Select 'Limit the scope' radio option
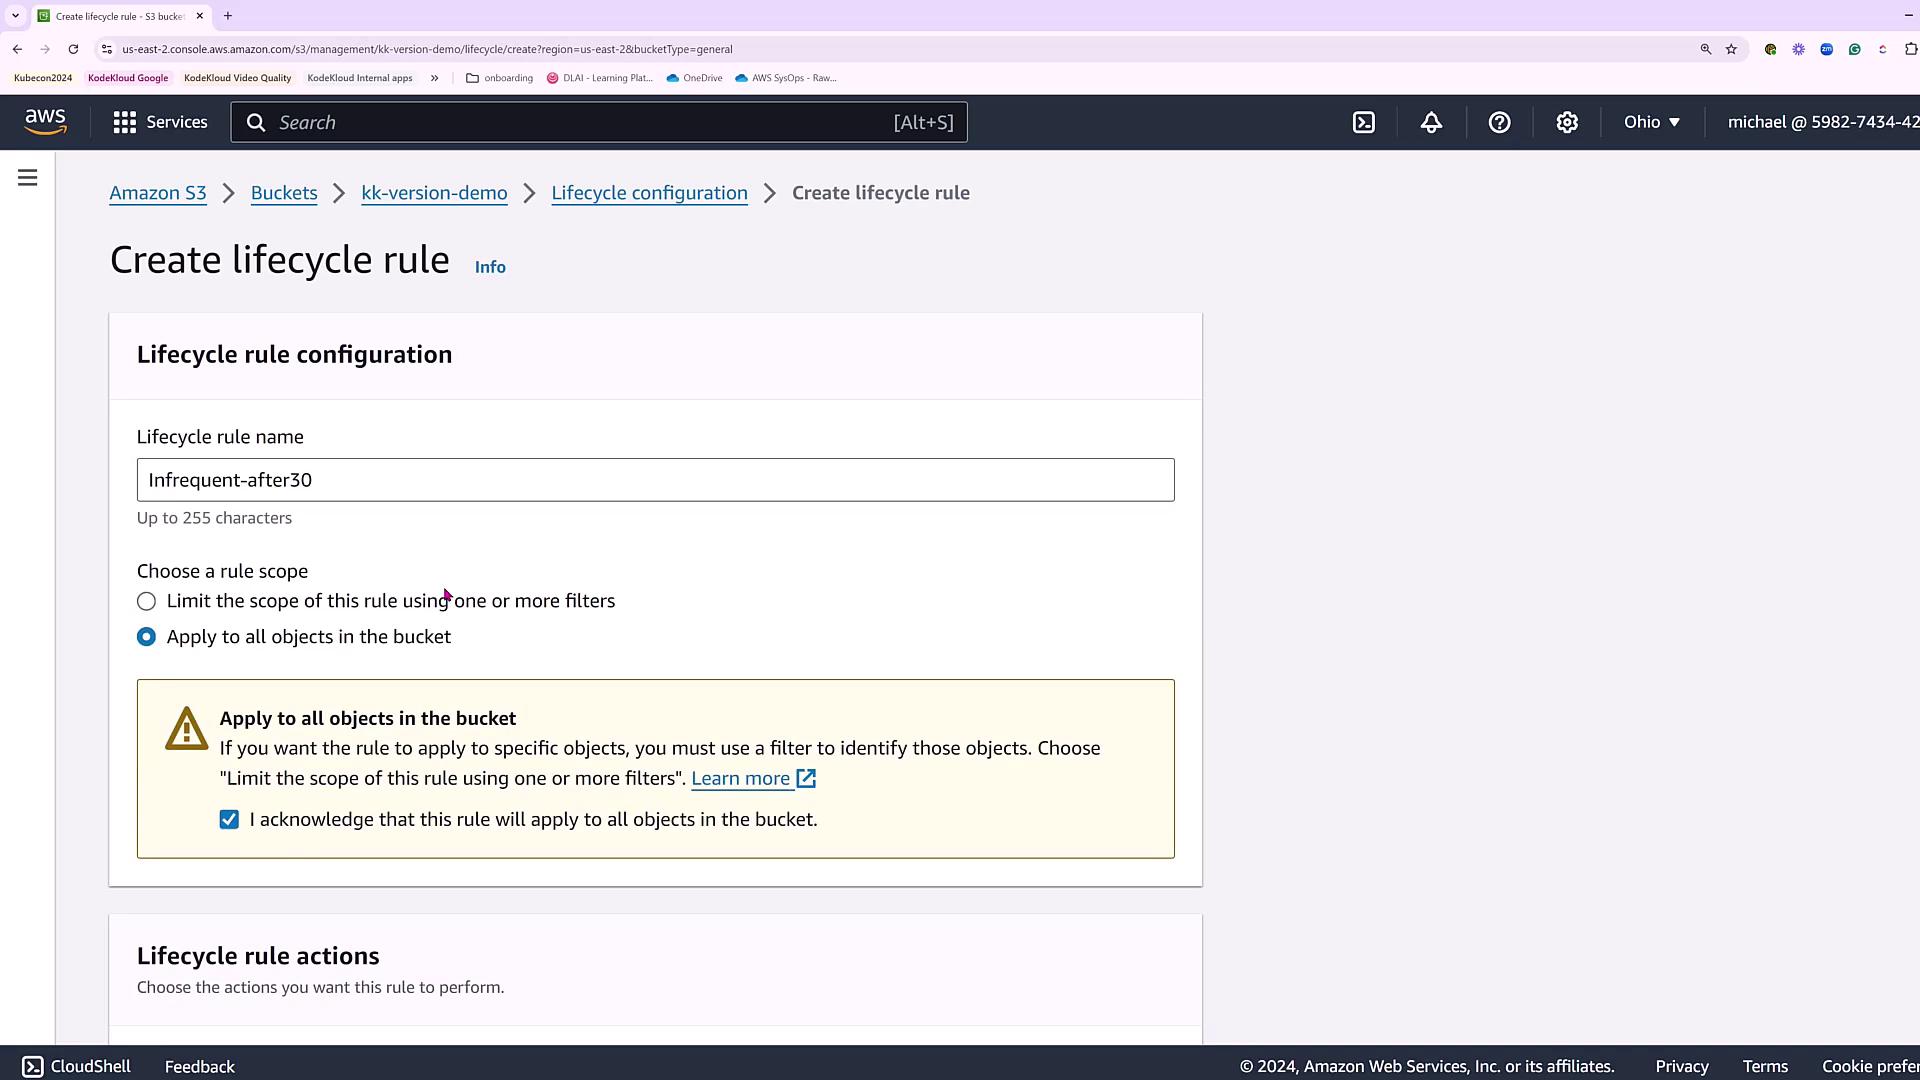The height and width of the screenshot is (1080, 1920). pyautogui.click(x=147, y=601)
